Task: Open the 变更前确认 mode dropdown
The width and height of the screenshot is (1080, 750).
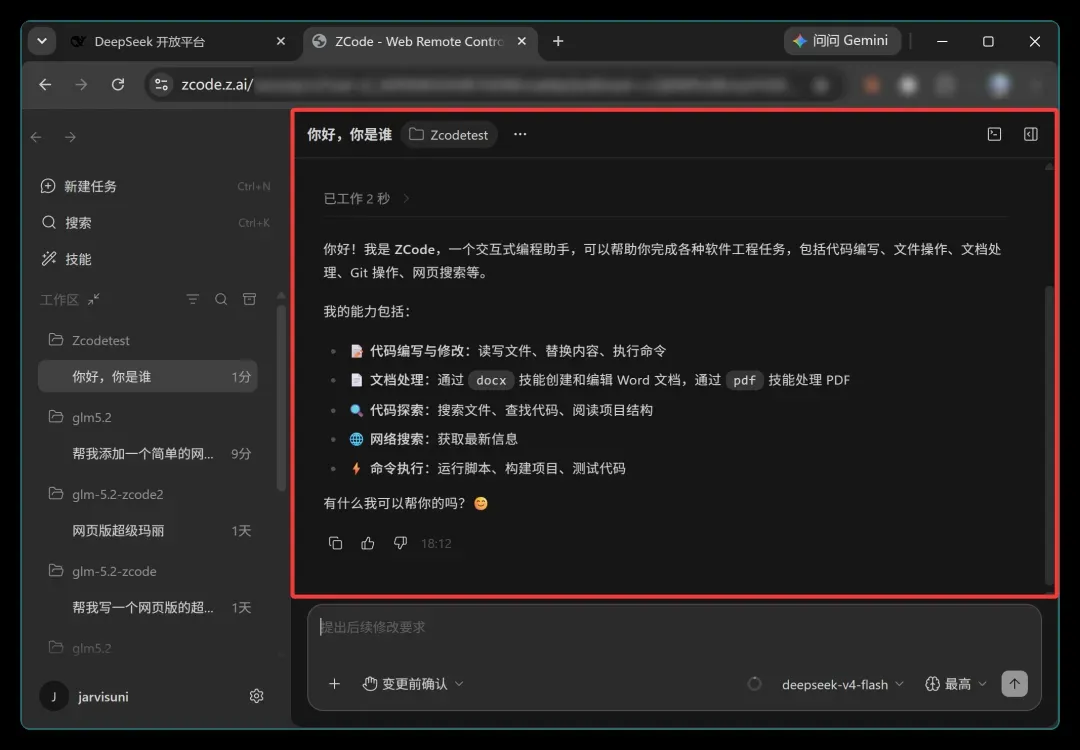Action: 413,684
